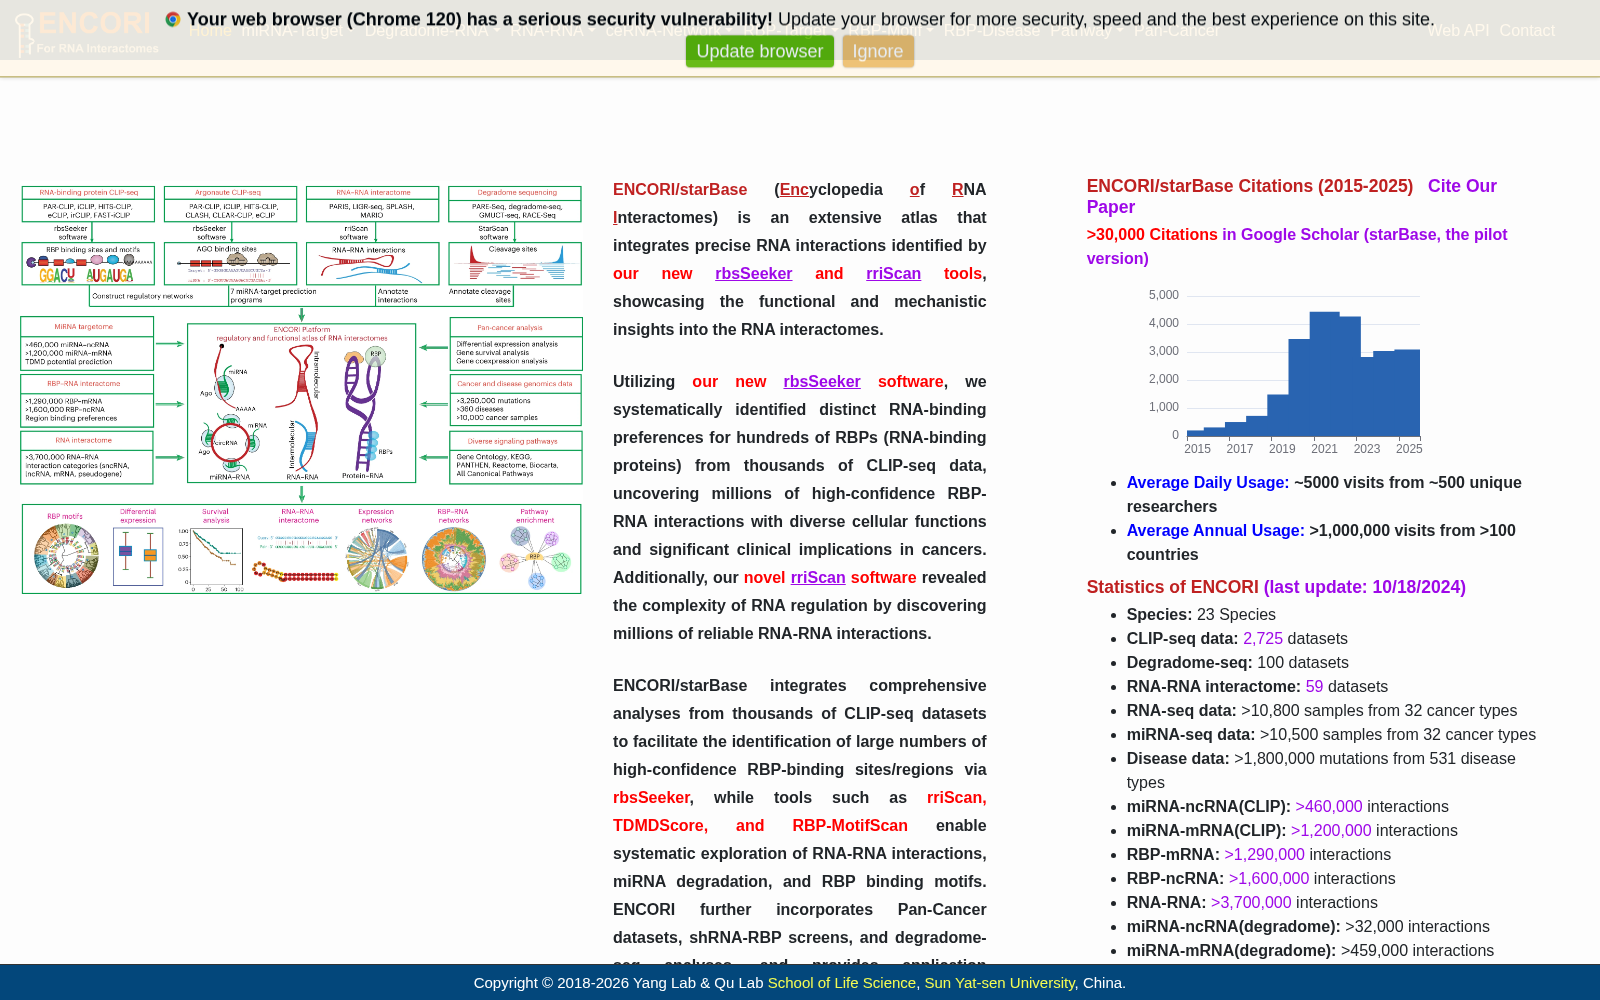Click the CLIP-seq data '2,725' value
This screenshot has height=1000, width=1600.
[1262, 638]
